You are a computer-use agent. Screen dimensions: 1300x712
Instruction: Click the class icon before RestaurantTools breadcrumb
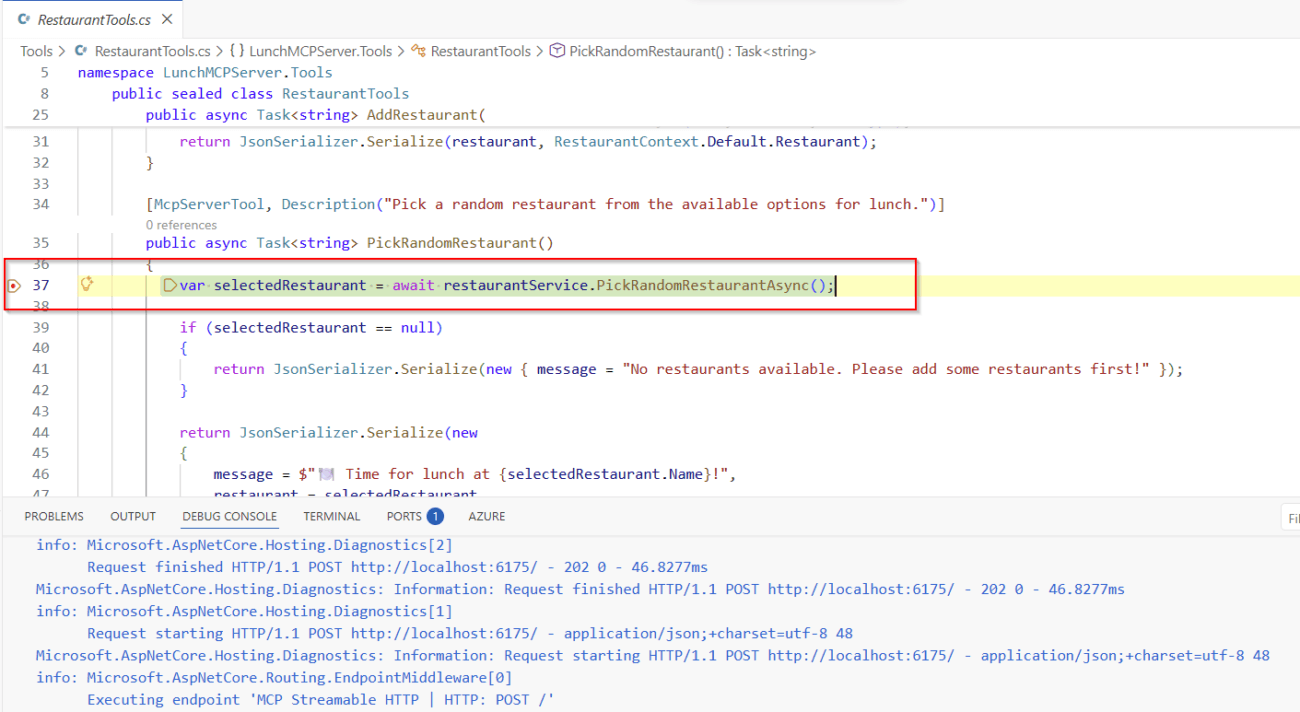click(420, 51)
